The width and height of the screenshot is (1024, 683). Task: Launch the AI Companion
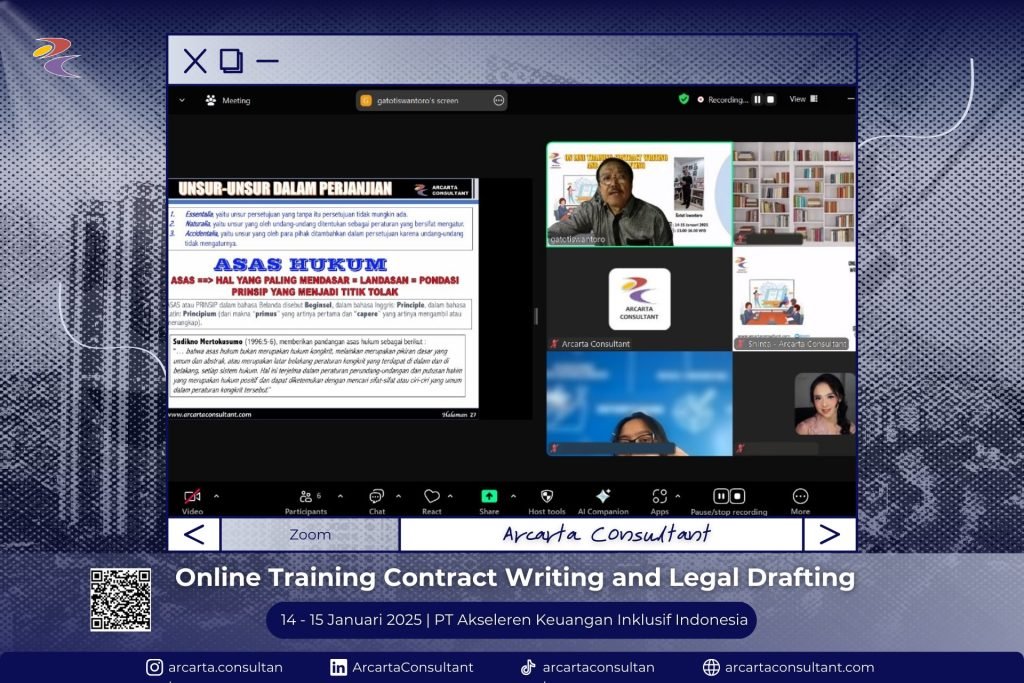point(603,497)
